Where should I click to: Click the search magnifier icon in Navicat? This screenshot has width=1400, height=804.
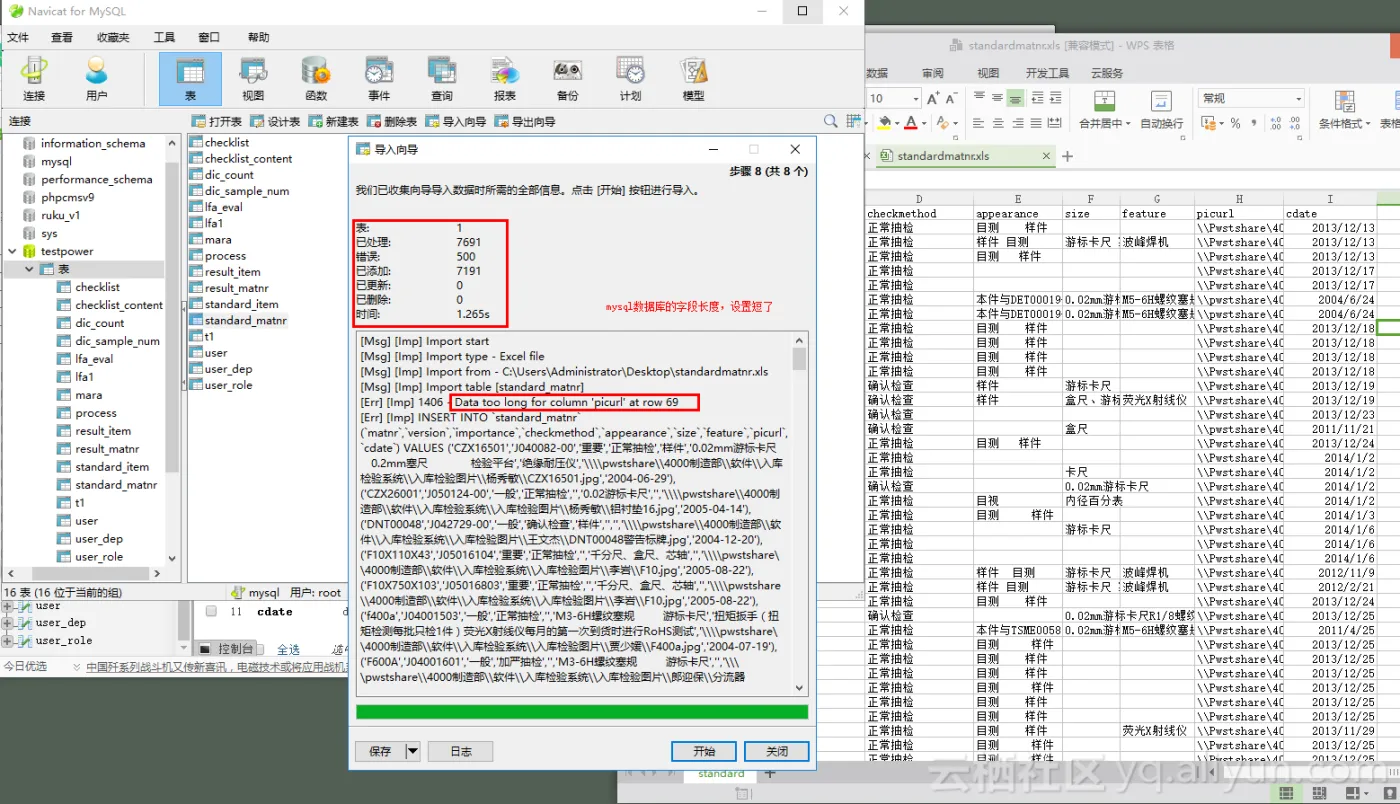[x=830, y=121]
